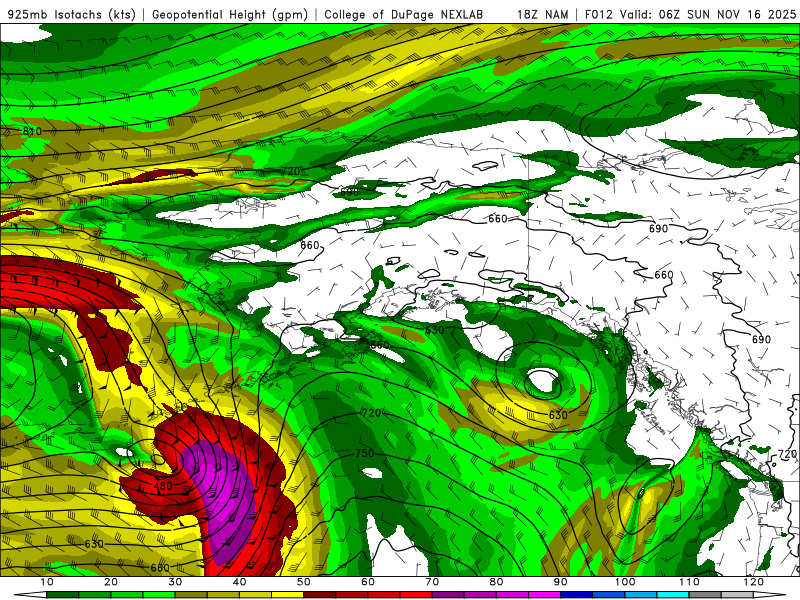
Task: Click the 60 kt value on the color scale
Action: tap(368, 582)
